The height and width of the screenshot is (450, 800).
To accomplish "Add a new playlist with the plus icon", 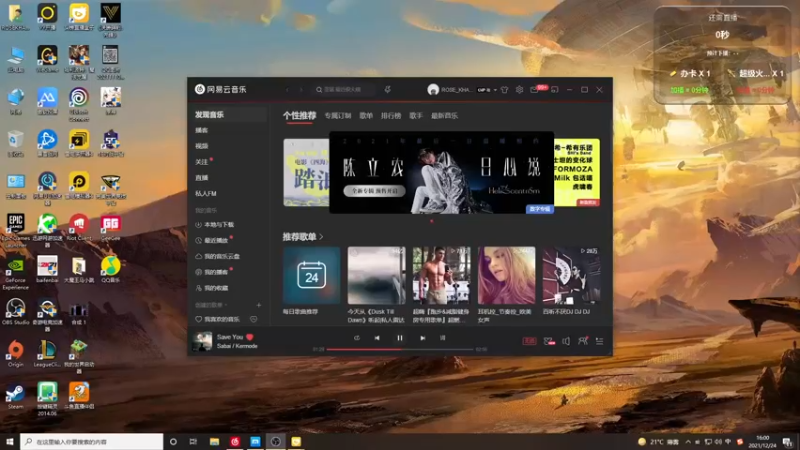I will coord(259,305).
